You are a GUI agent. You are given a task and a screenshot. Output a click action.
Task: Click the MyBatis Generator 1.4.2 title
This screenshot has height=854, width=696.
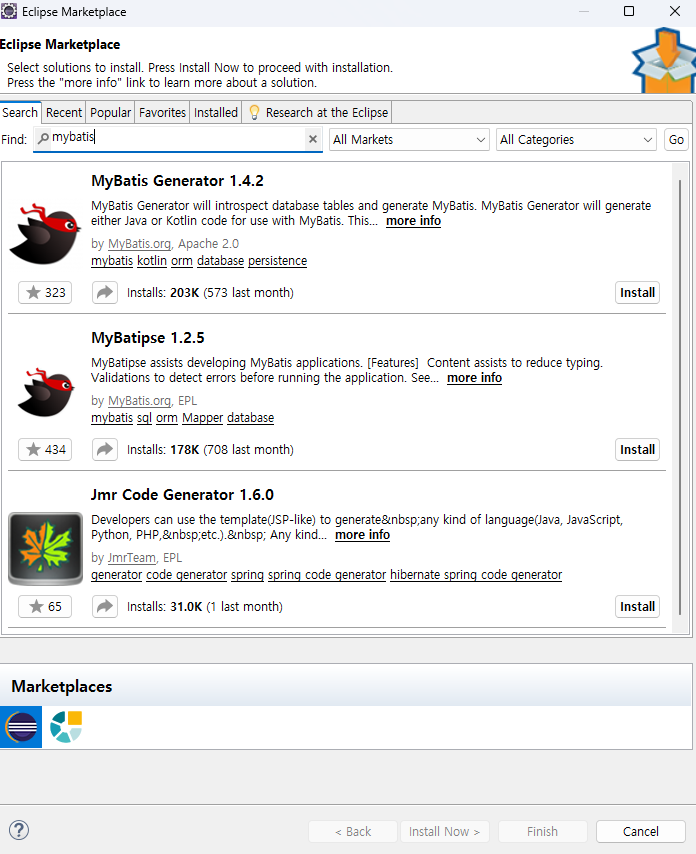(x=177, y=180)
